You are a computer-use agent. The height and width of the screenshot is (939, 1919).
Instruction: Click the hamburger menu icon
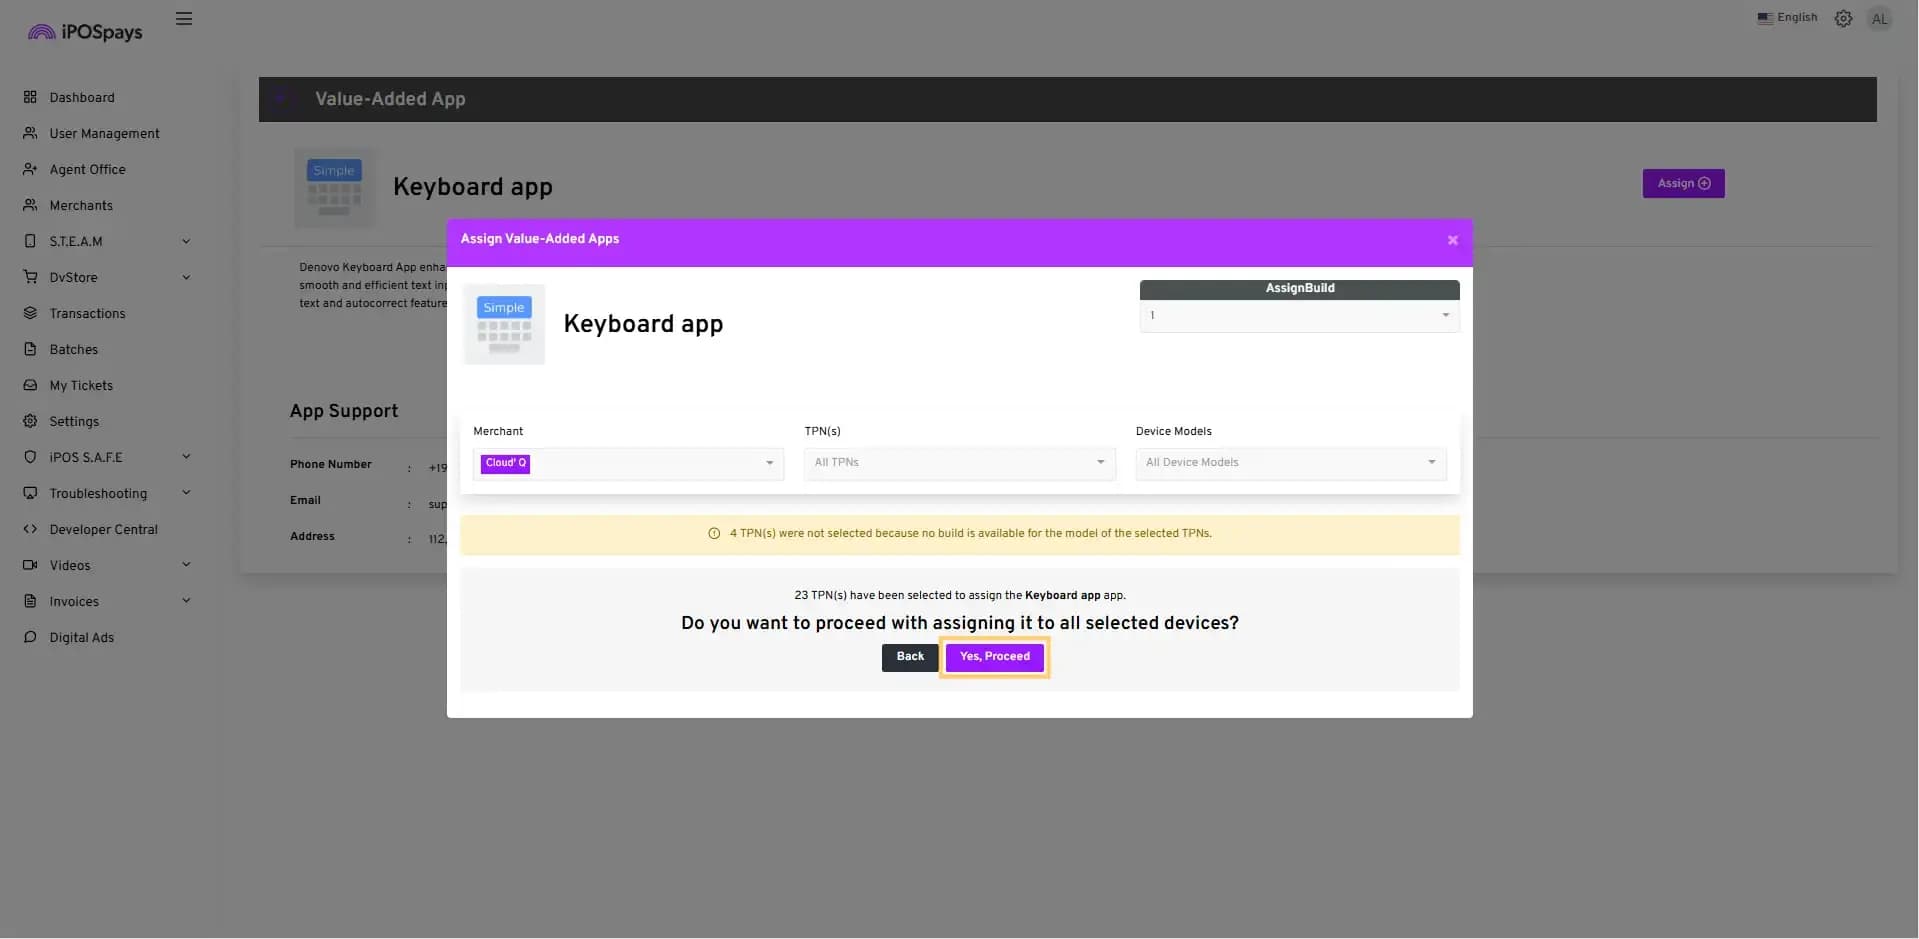184,19
